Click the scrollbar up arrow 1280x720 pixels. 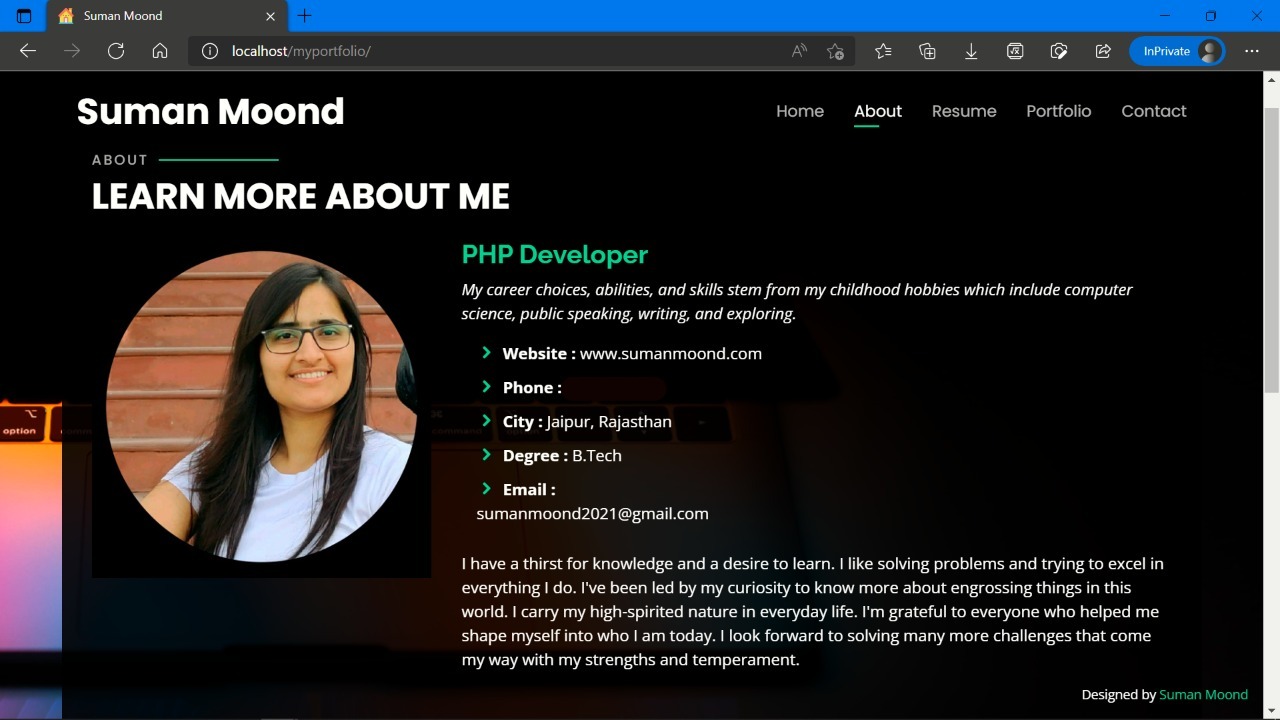[x=1272, y=79]
